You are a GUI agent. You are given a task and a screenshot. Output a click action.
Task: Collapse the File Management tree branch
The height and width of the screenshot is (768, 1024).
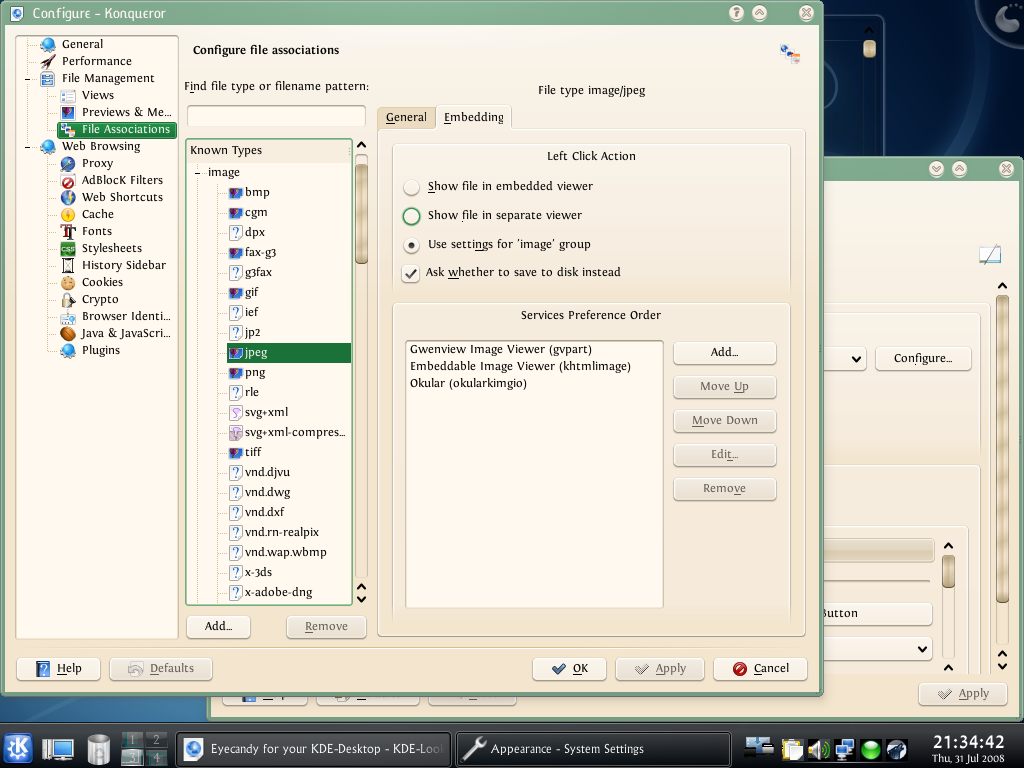click(27, 79)
